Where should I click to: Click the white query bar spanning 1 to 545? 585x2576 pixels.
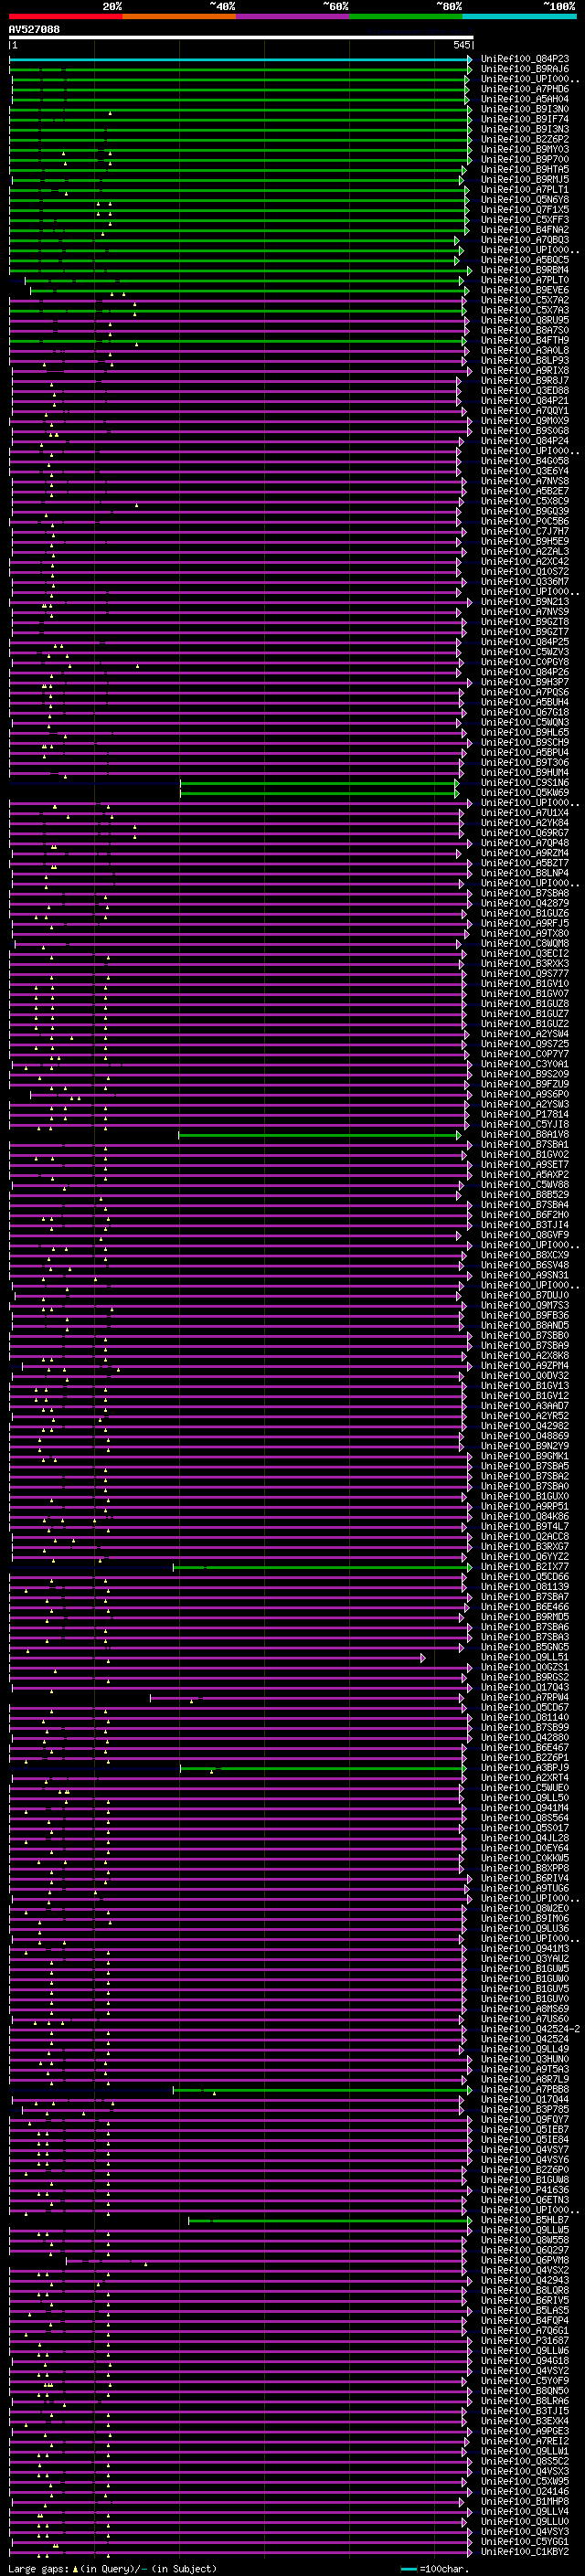pos(241,38)
